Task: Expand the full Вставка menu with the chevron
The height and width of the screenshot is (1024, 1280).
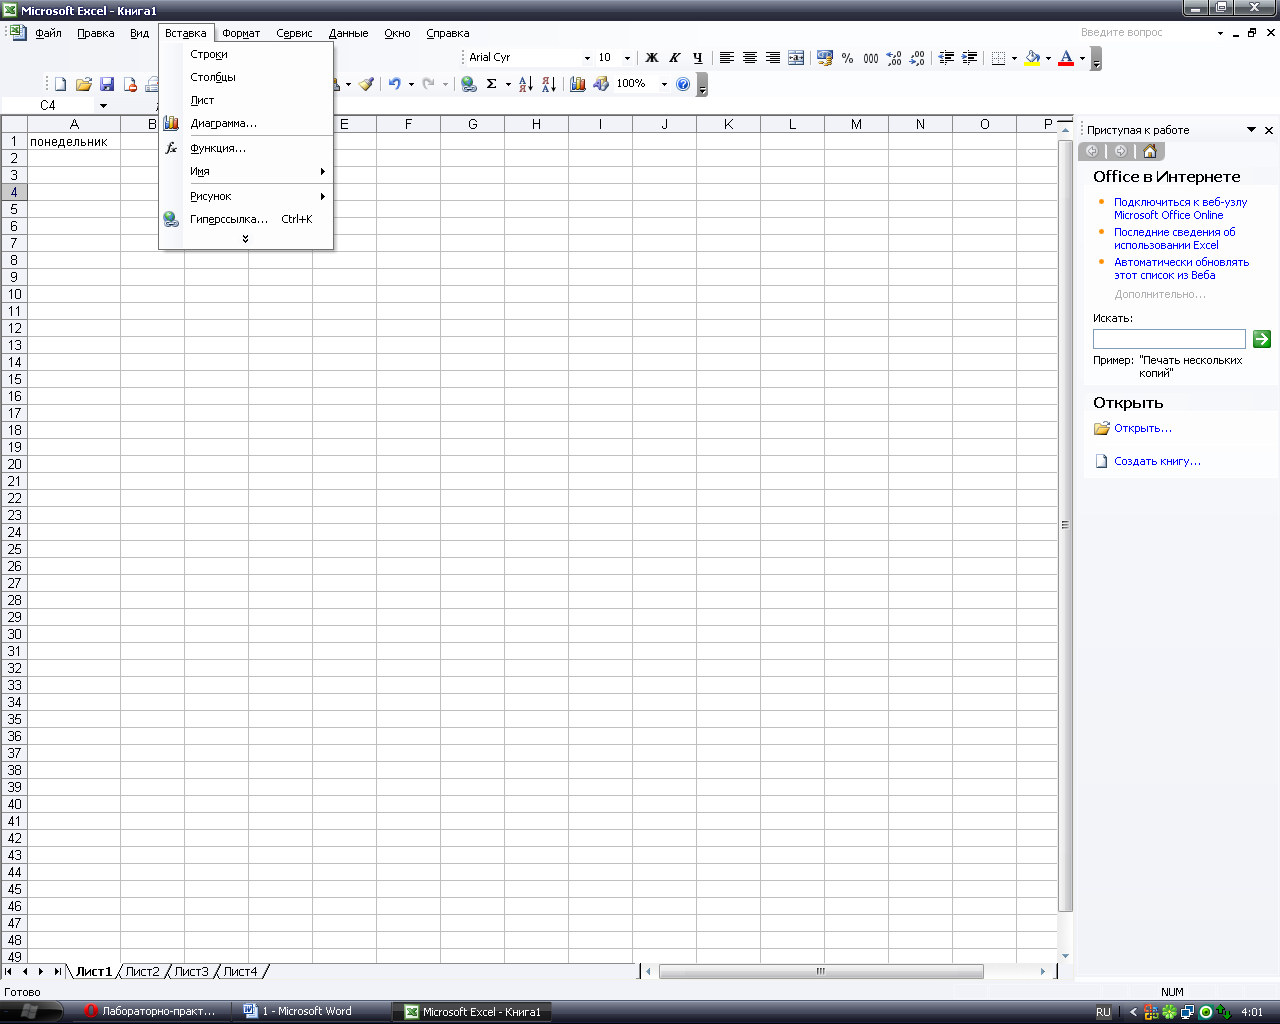Action: click(245, 239)
